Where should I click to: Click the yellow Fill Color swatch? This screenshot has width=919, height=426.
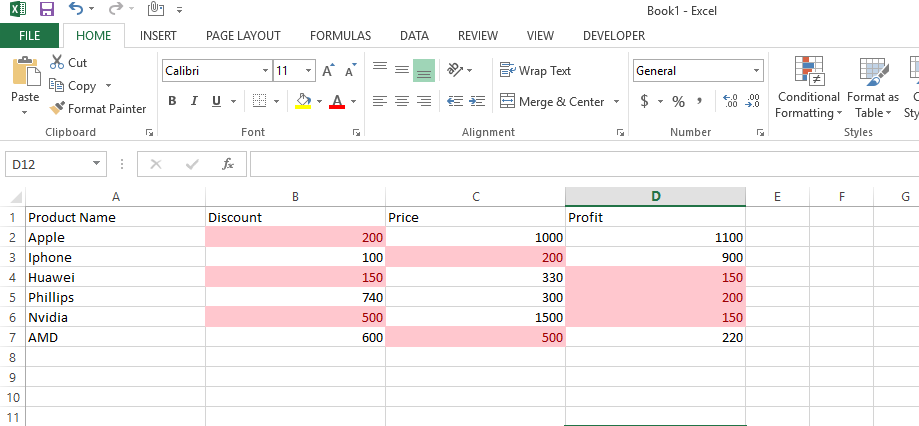coord(303,101)
